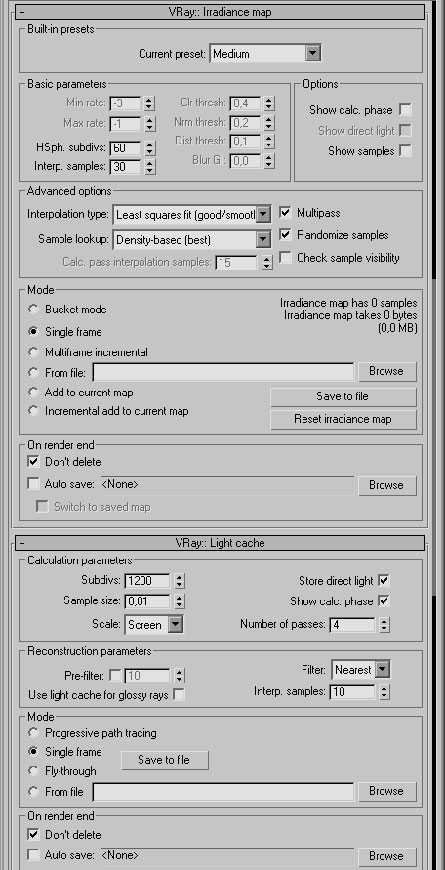Viewport: 445px width, 870px height.
Task: Click the Calc. pass interpolation samples spinner
Action: pyautogui.click(x=267, y=262)
